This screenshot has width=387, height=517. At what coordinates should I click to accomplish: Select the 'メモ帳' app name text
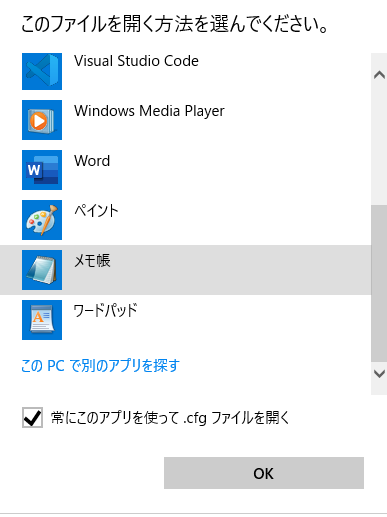click(92, 261)
